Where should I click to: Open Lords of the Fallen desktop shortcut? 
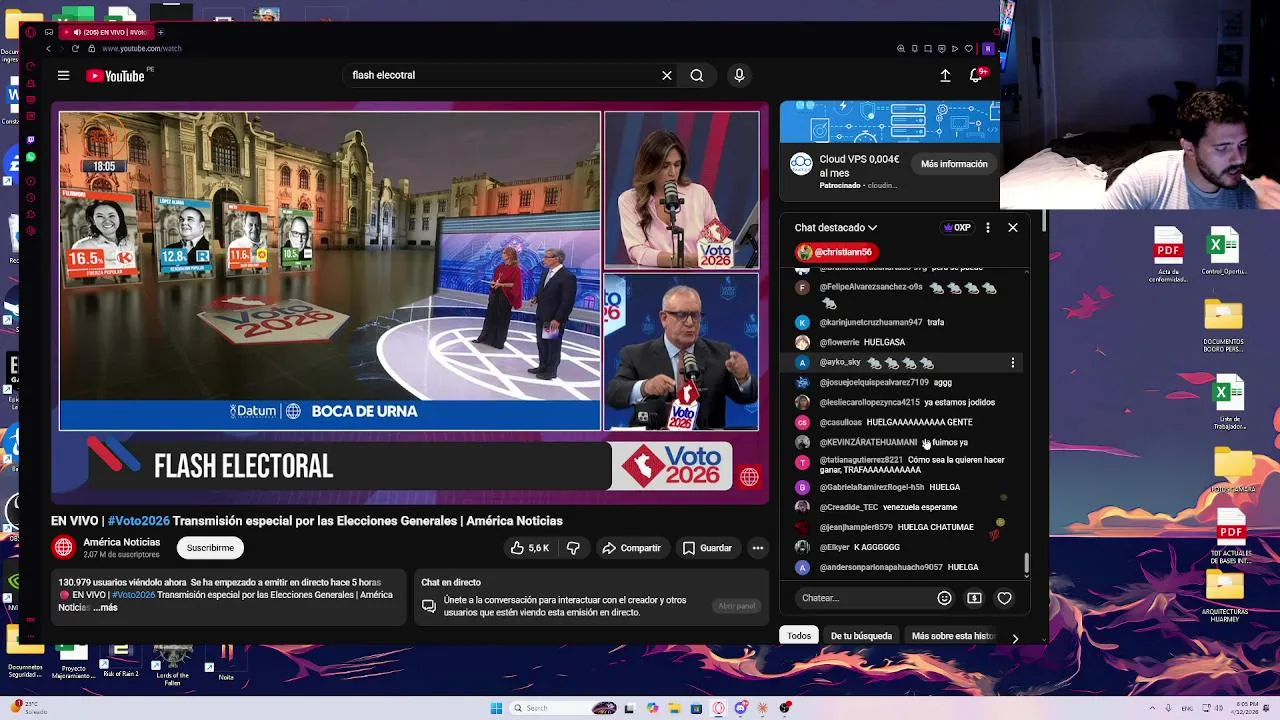[x=172, y=664]
